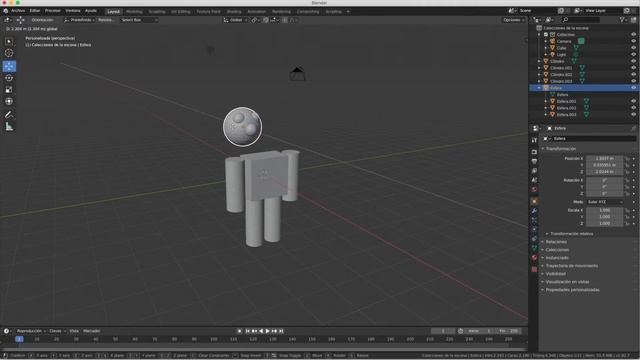The image size is (640, 360).
Task: Open the rotation Modo Euler XYZ dropdown
Action: pyautogui.click(x=605, y=202)
